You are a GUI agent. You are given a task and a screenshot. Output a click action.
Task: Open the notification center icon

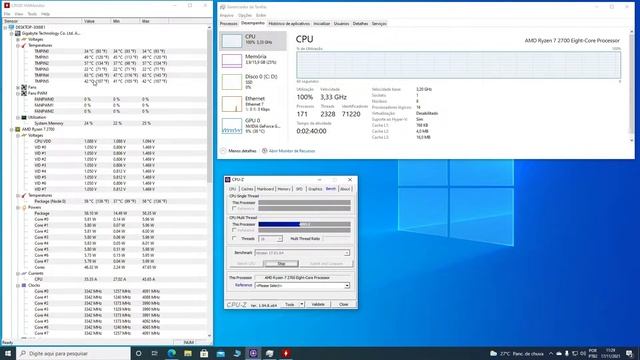point(629,353)
